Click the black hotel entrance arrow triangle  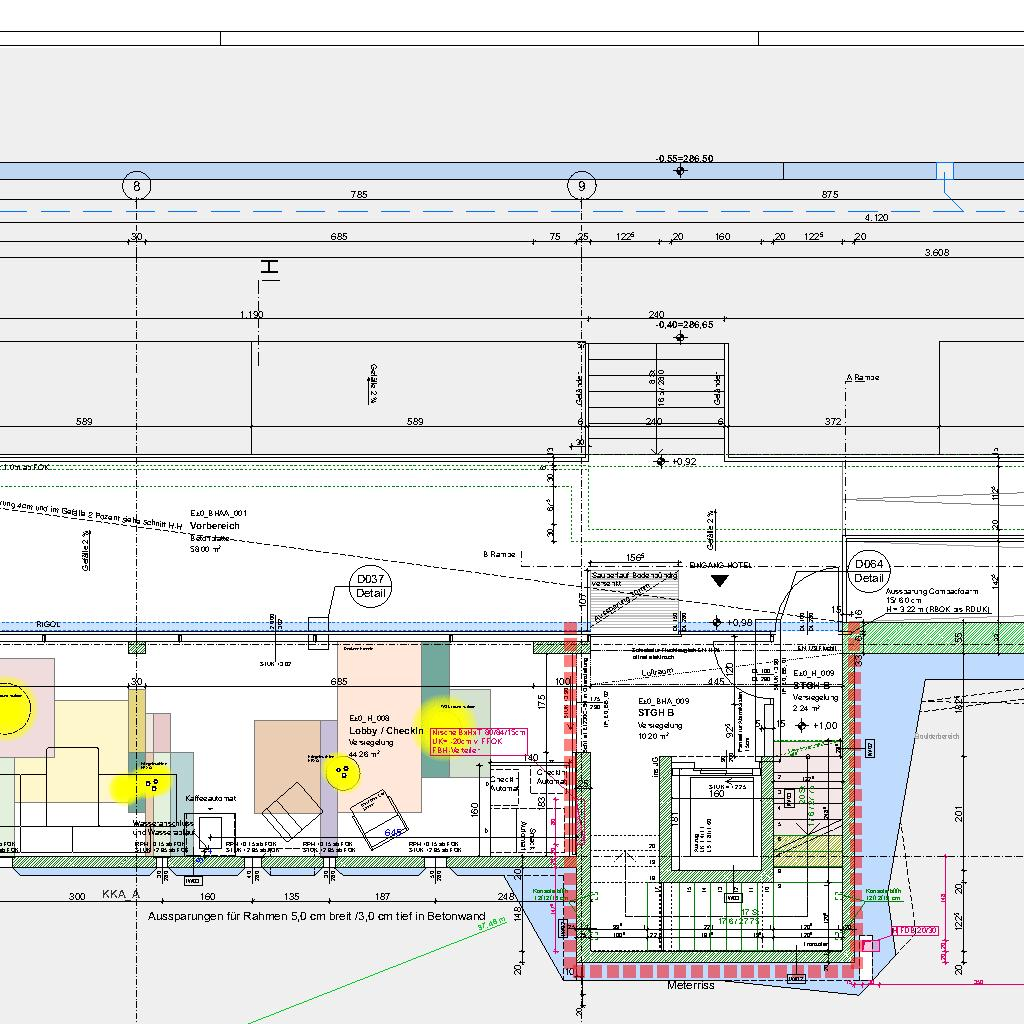[719, 581]
